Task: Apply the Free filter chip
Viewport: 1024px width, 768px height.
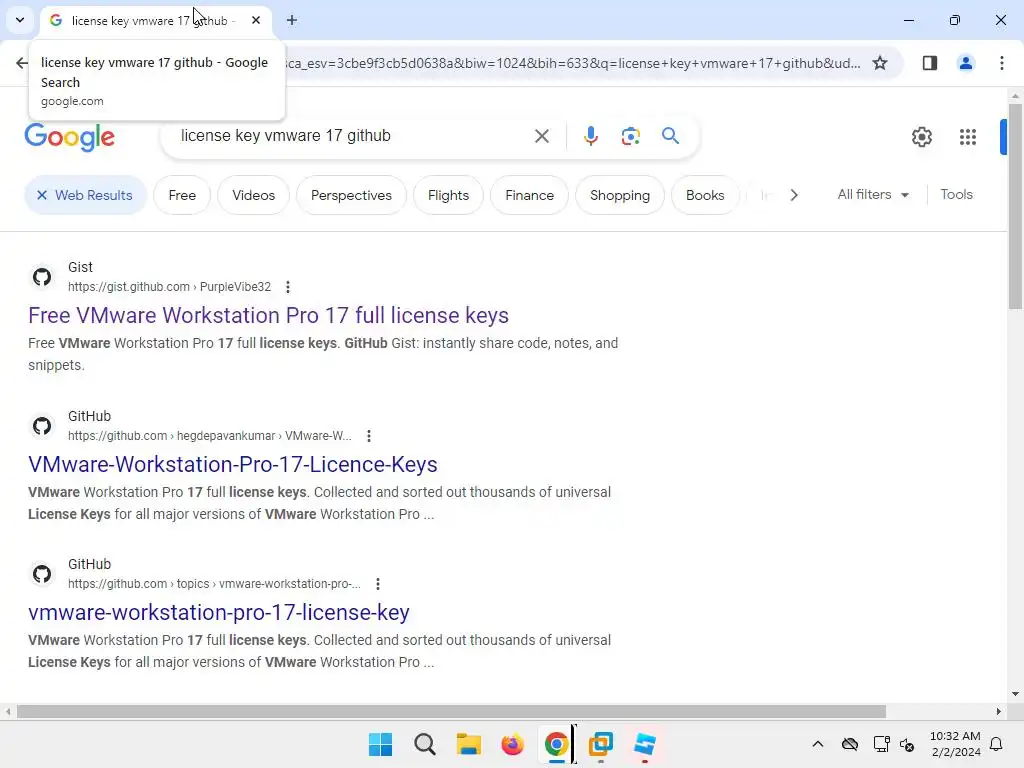Action: [x=182, y=195]
